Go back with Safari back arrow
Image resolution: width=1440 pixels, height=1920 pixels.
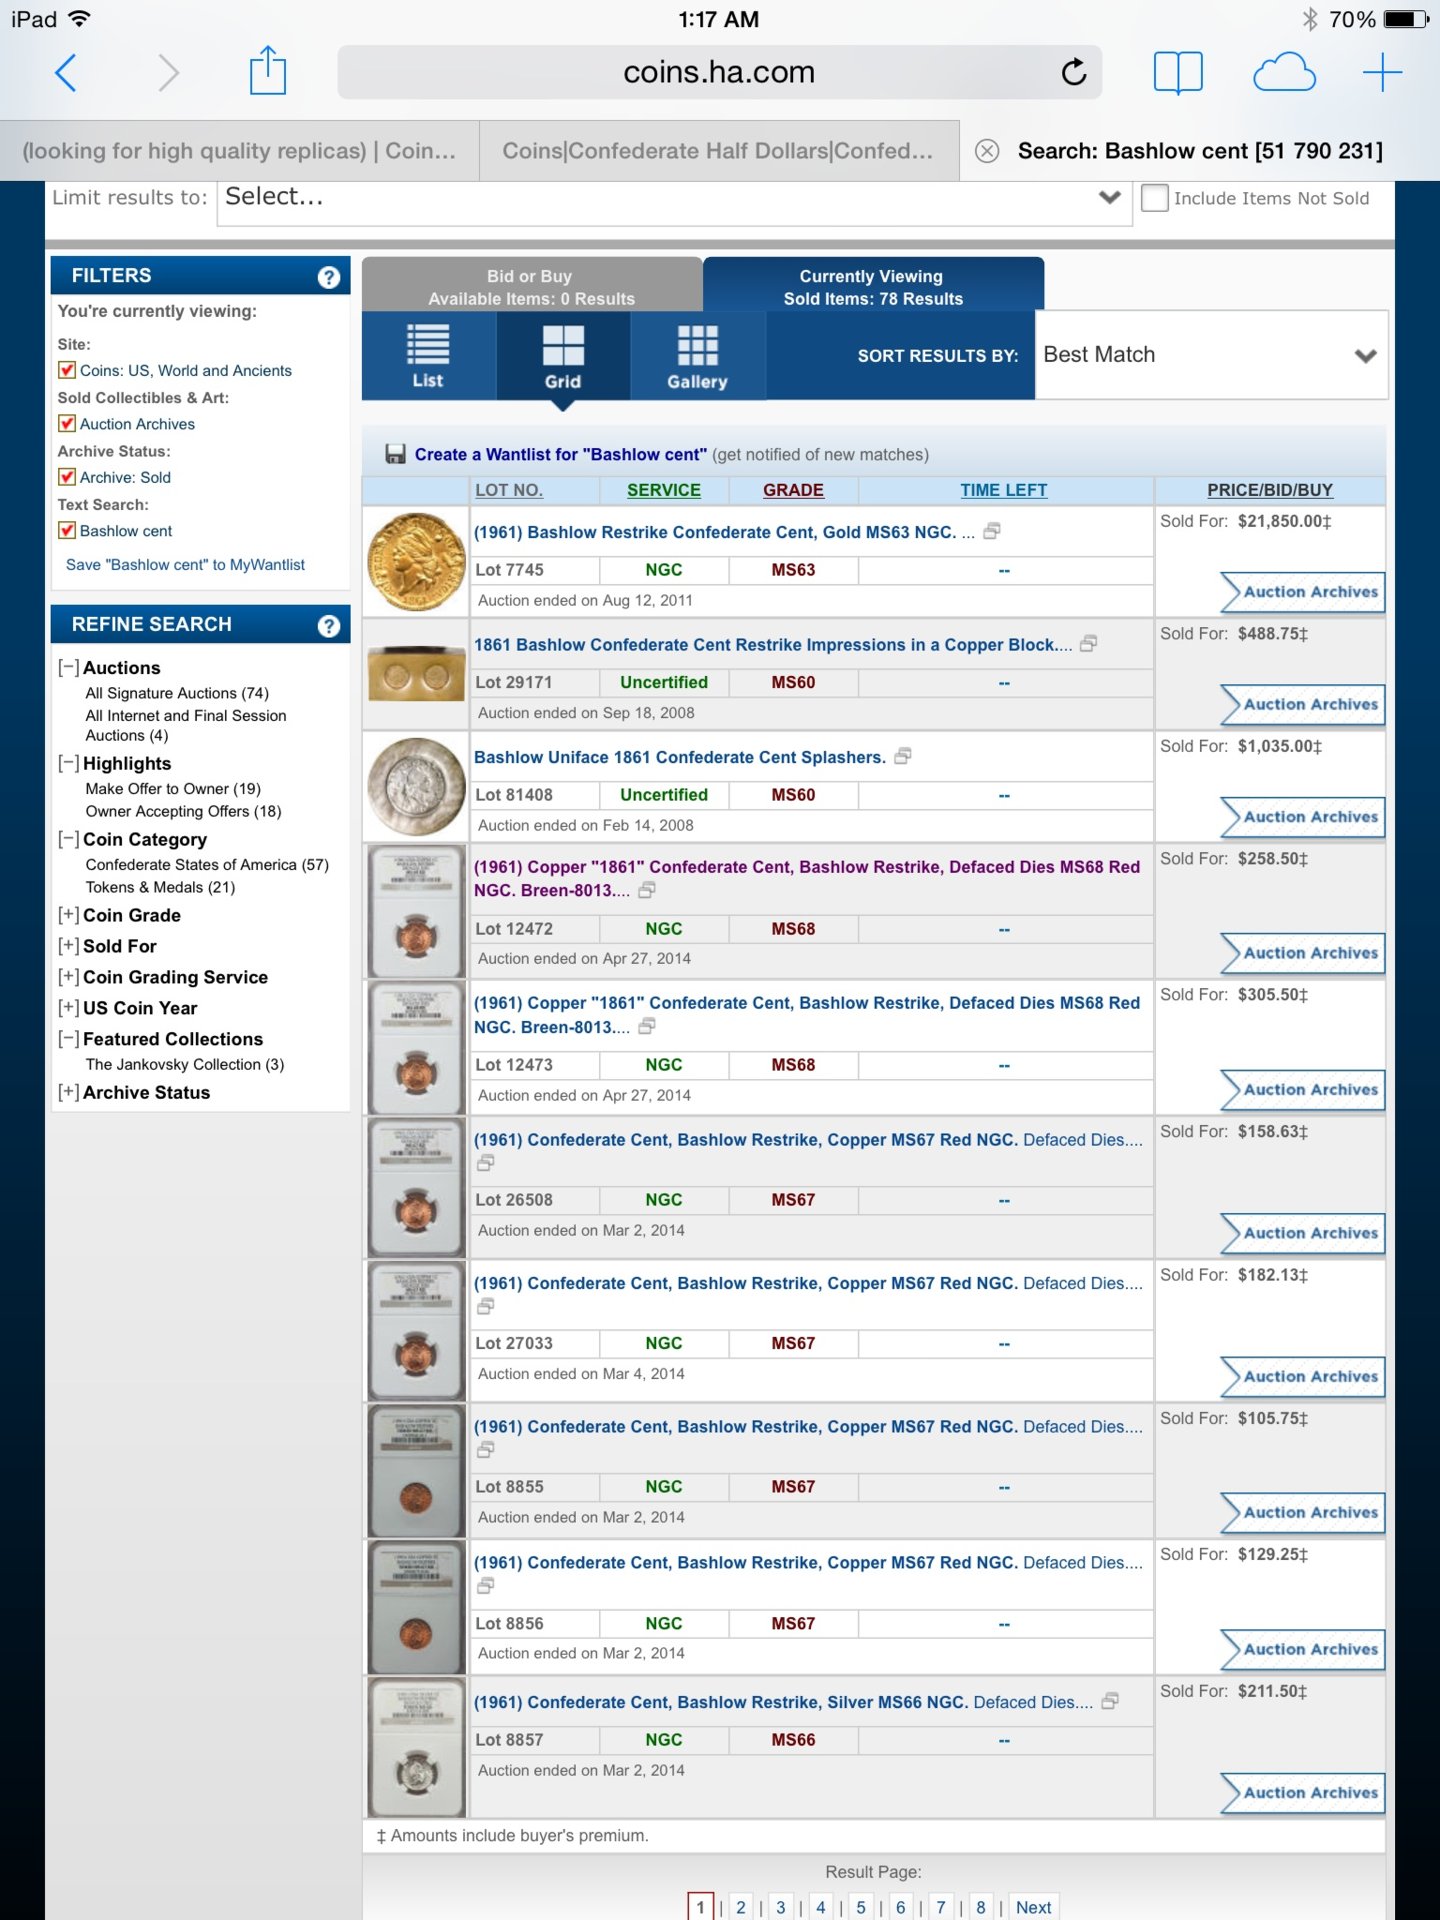point(66,72)
